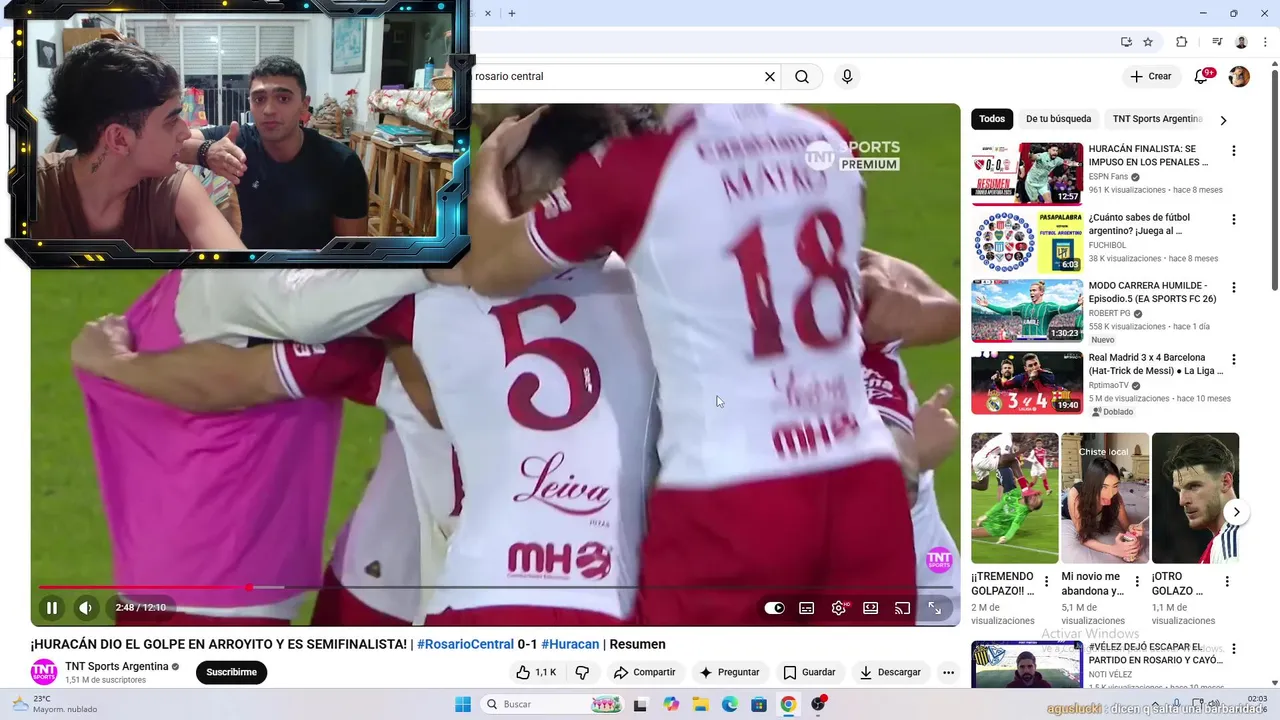The width and height of the screenshot is (1280, 720).
Task: Click the Suscribirme button
Action: [231, 672]
